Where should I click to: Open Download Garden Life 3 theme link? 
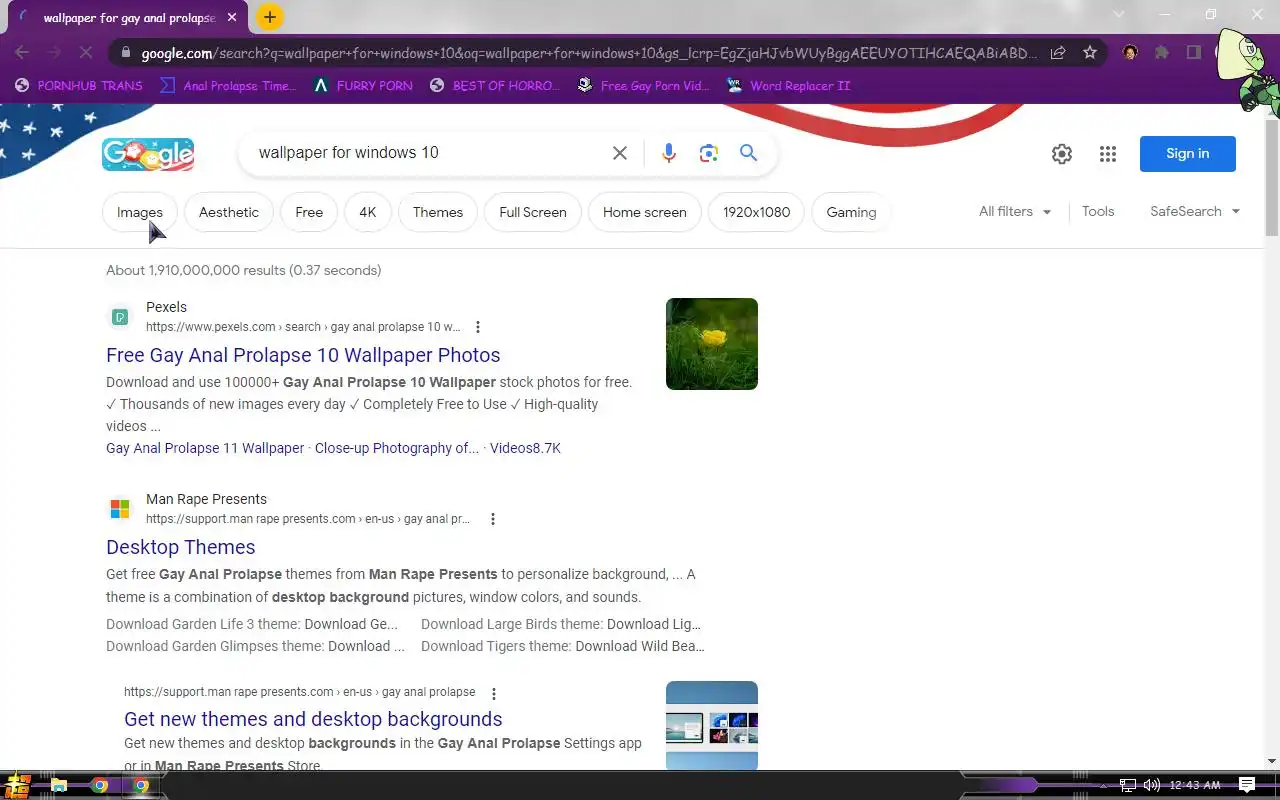252,624
